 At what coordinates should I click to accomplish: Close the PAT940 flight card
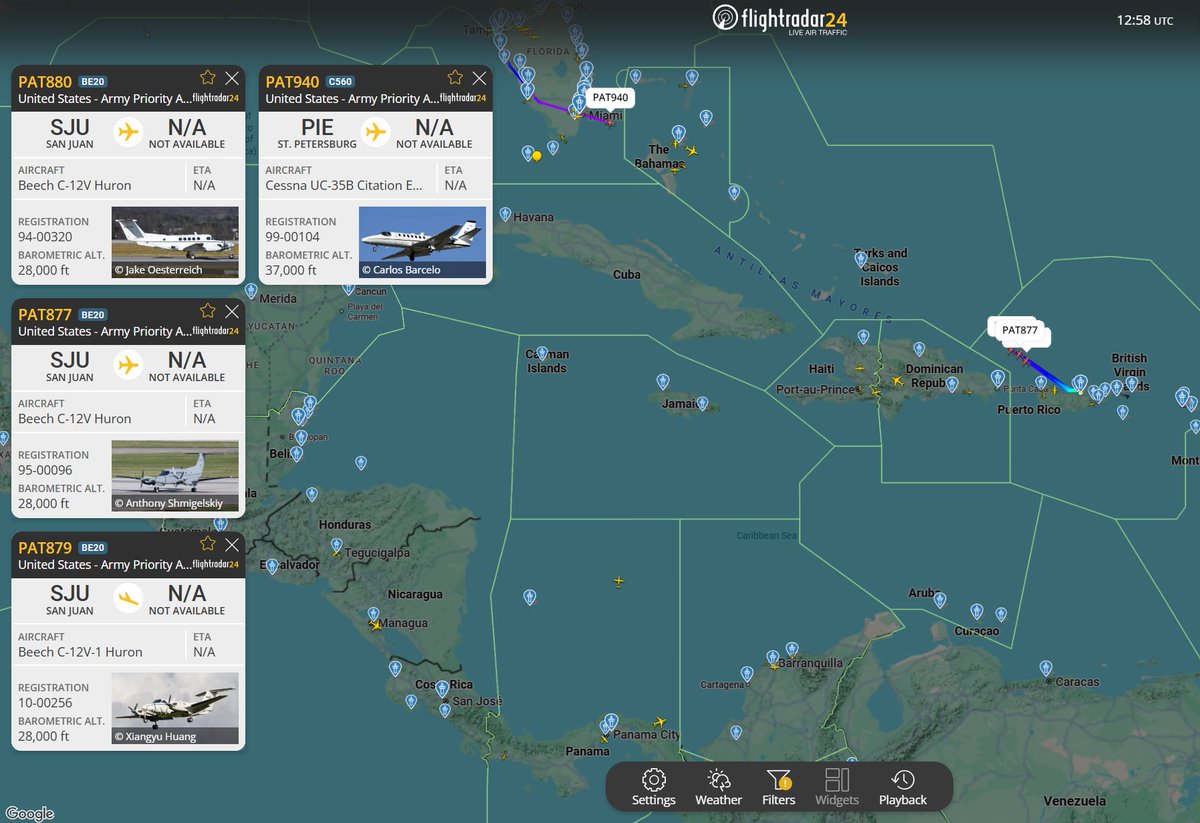click(480, 78)
